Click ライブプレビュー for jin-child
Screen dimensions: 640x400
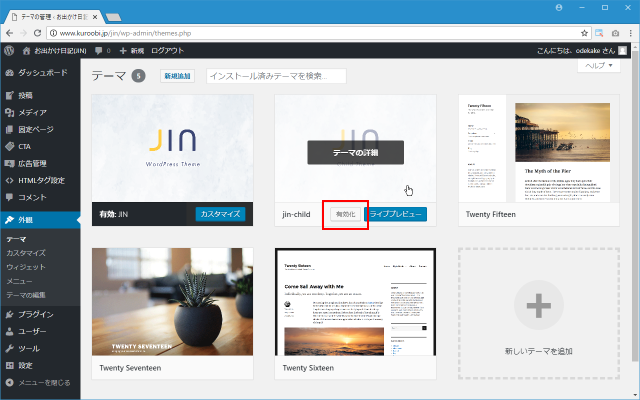click(396, 214)
